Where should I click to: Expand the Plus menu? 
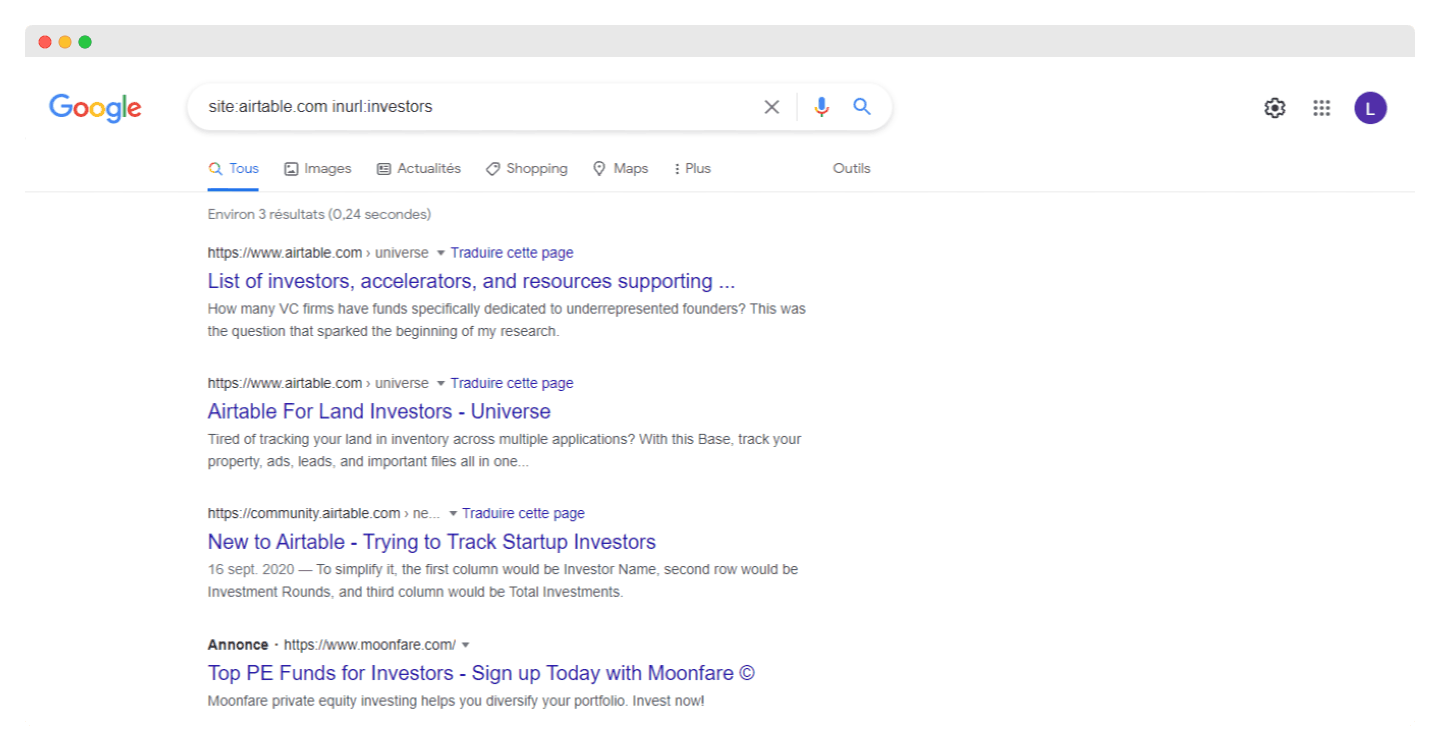click(x=692, y=169)
